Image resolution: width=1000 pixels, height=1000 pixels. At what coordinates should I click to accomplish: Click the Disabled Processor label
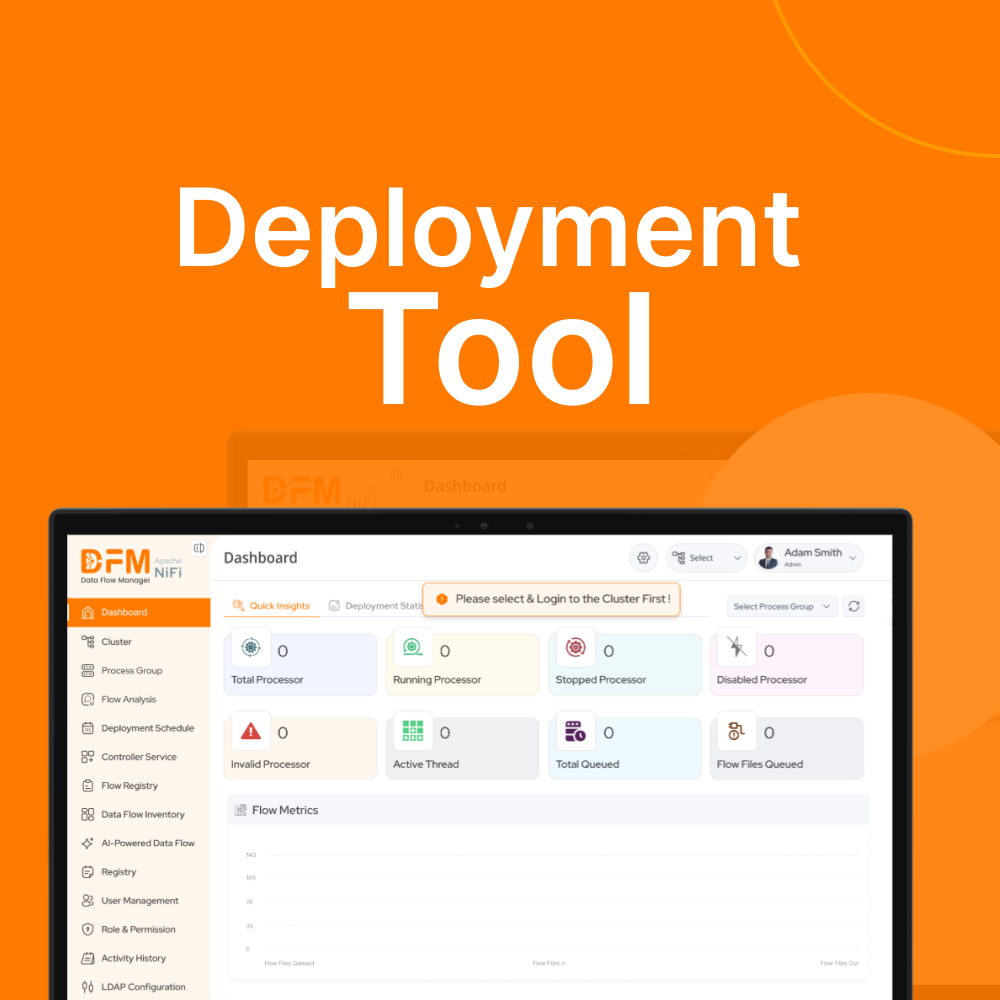pyautogui.click(x=762, y=680)
